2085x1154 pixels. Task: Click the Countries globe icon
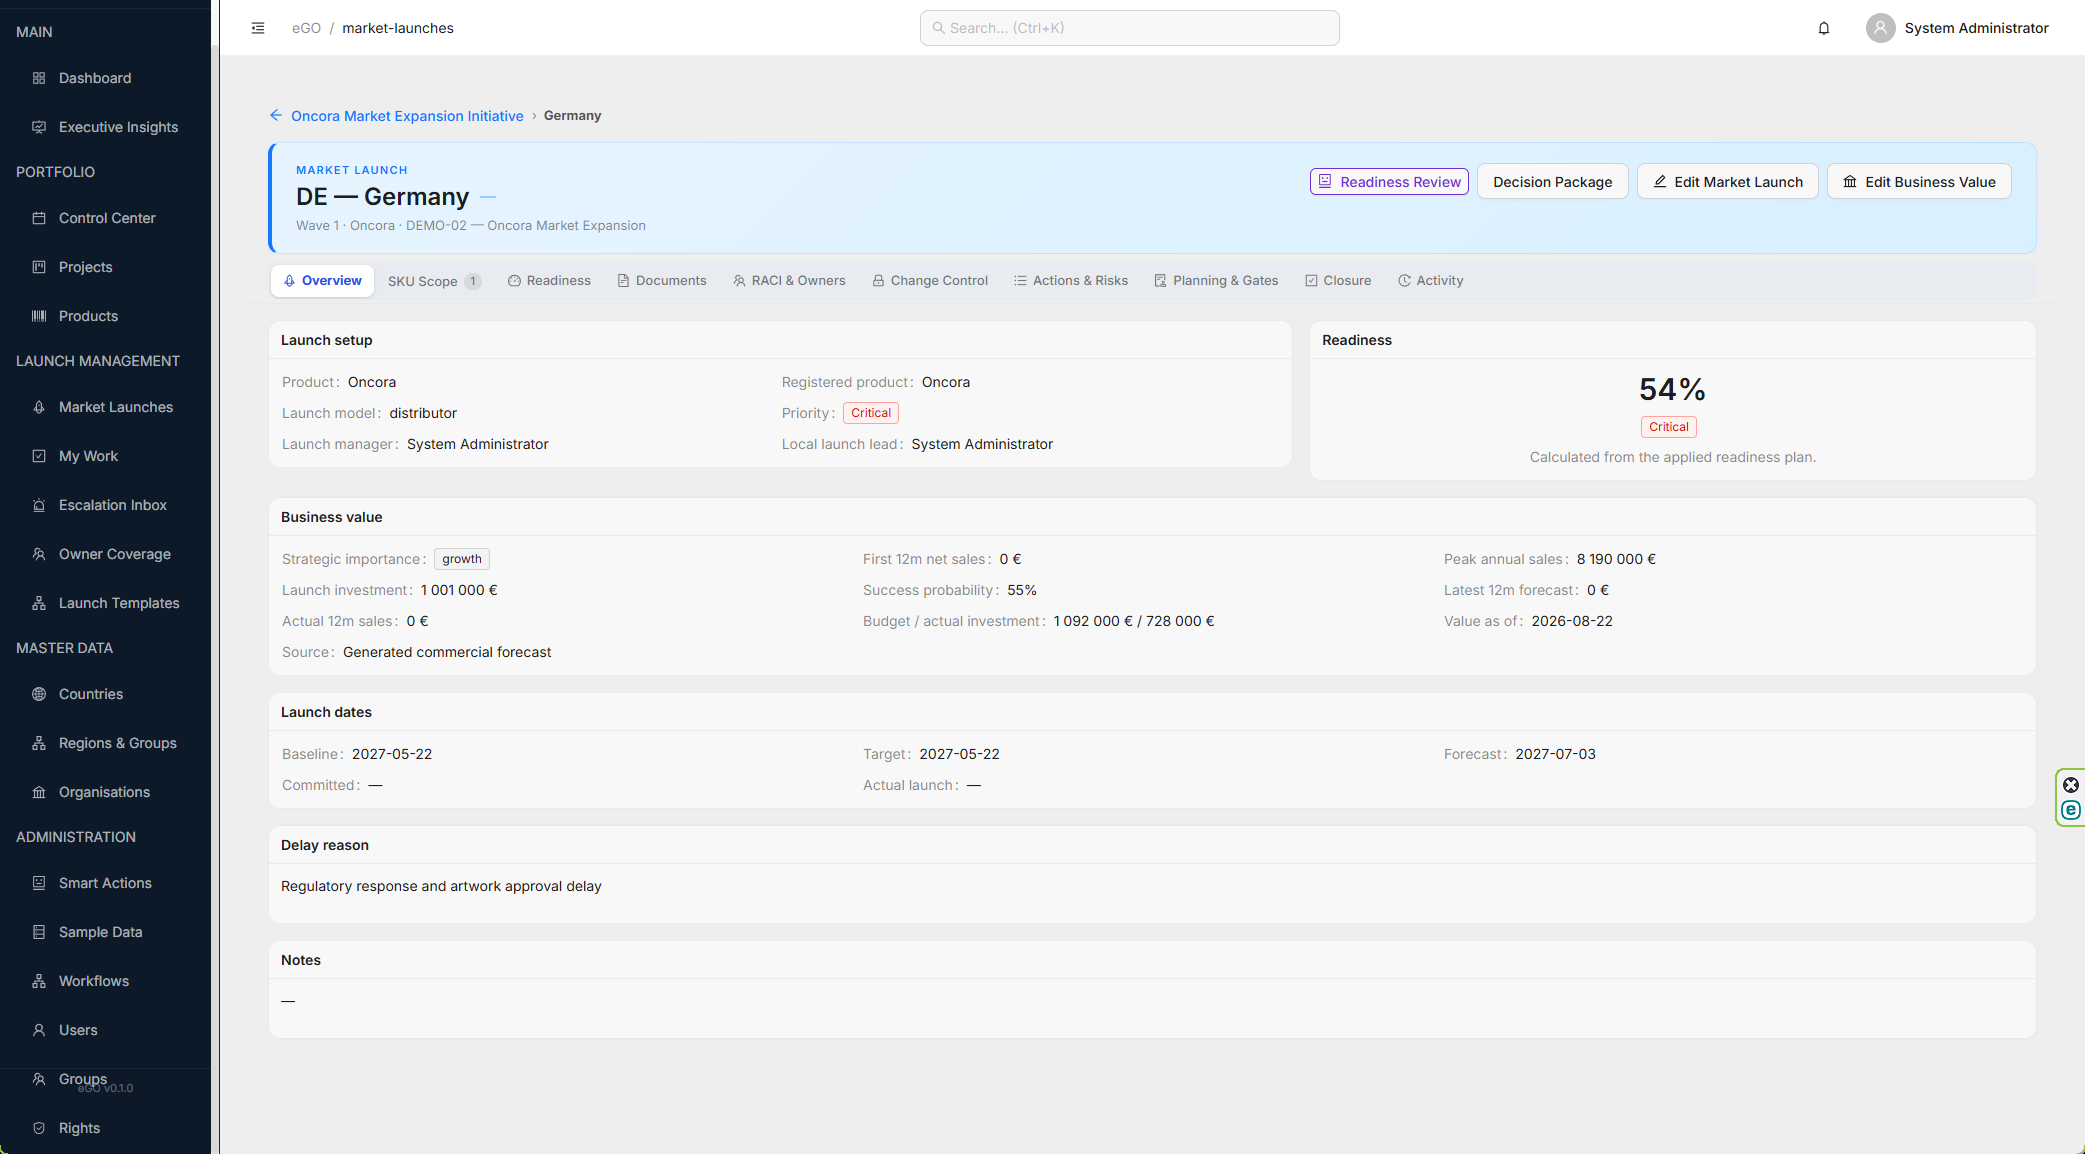pyautogui.click(x=39, y=694)
